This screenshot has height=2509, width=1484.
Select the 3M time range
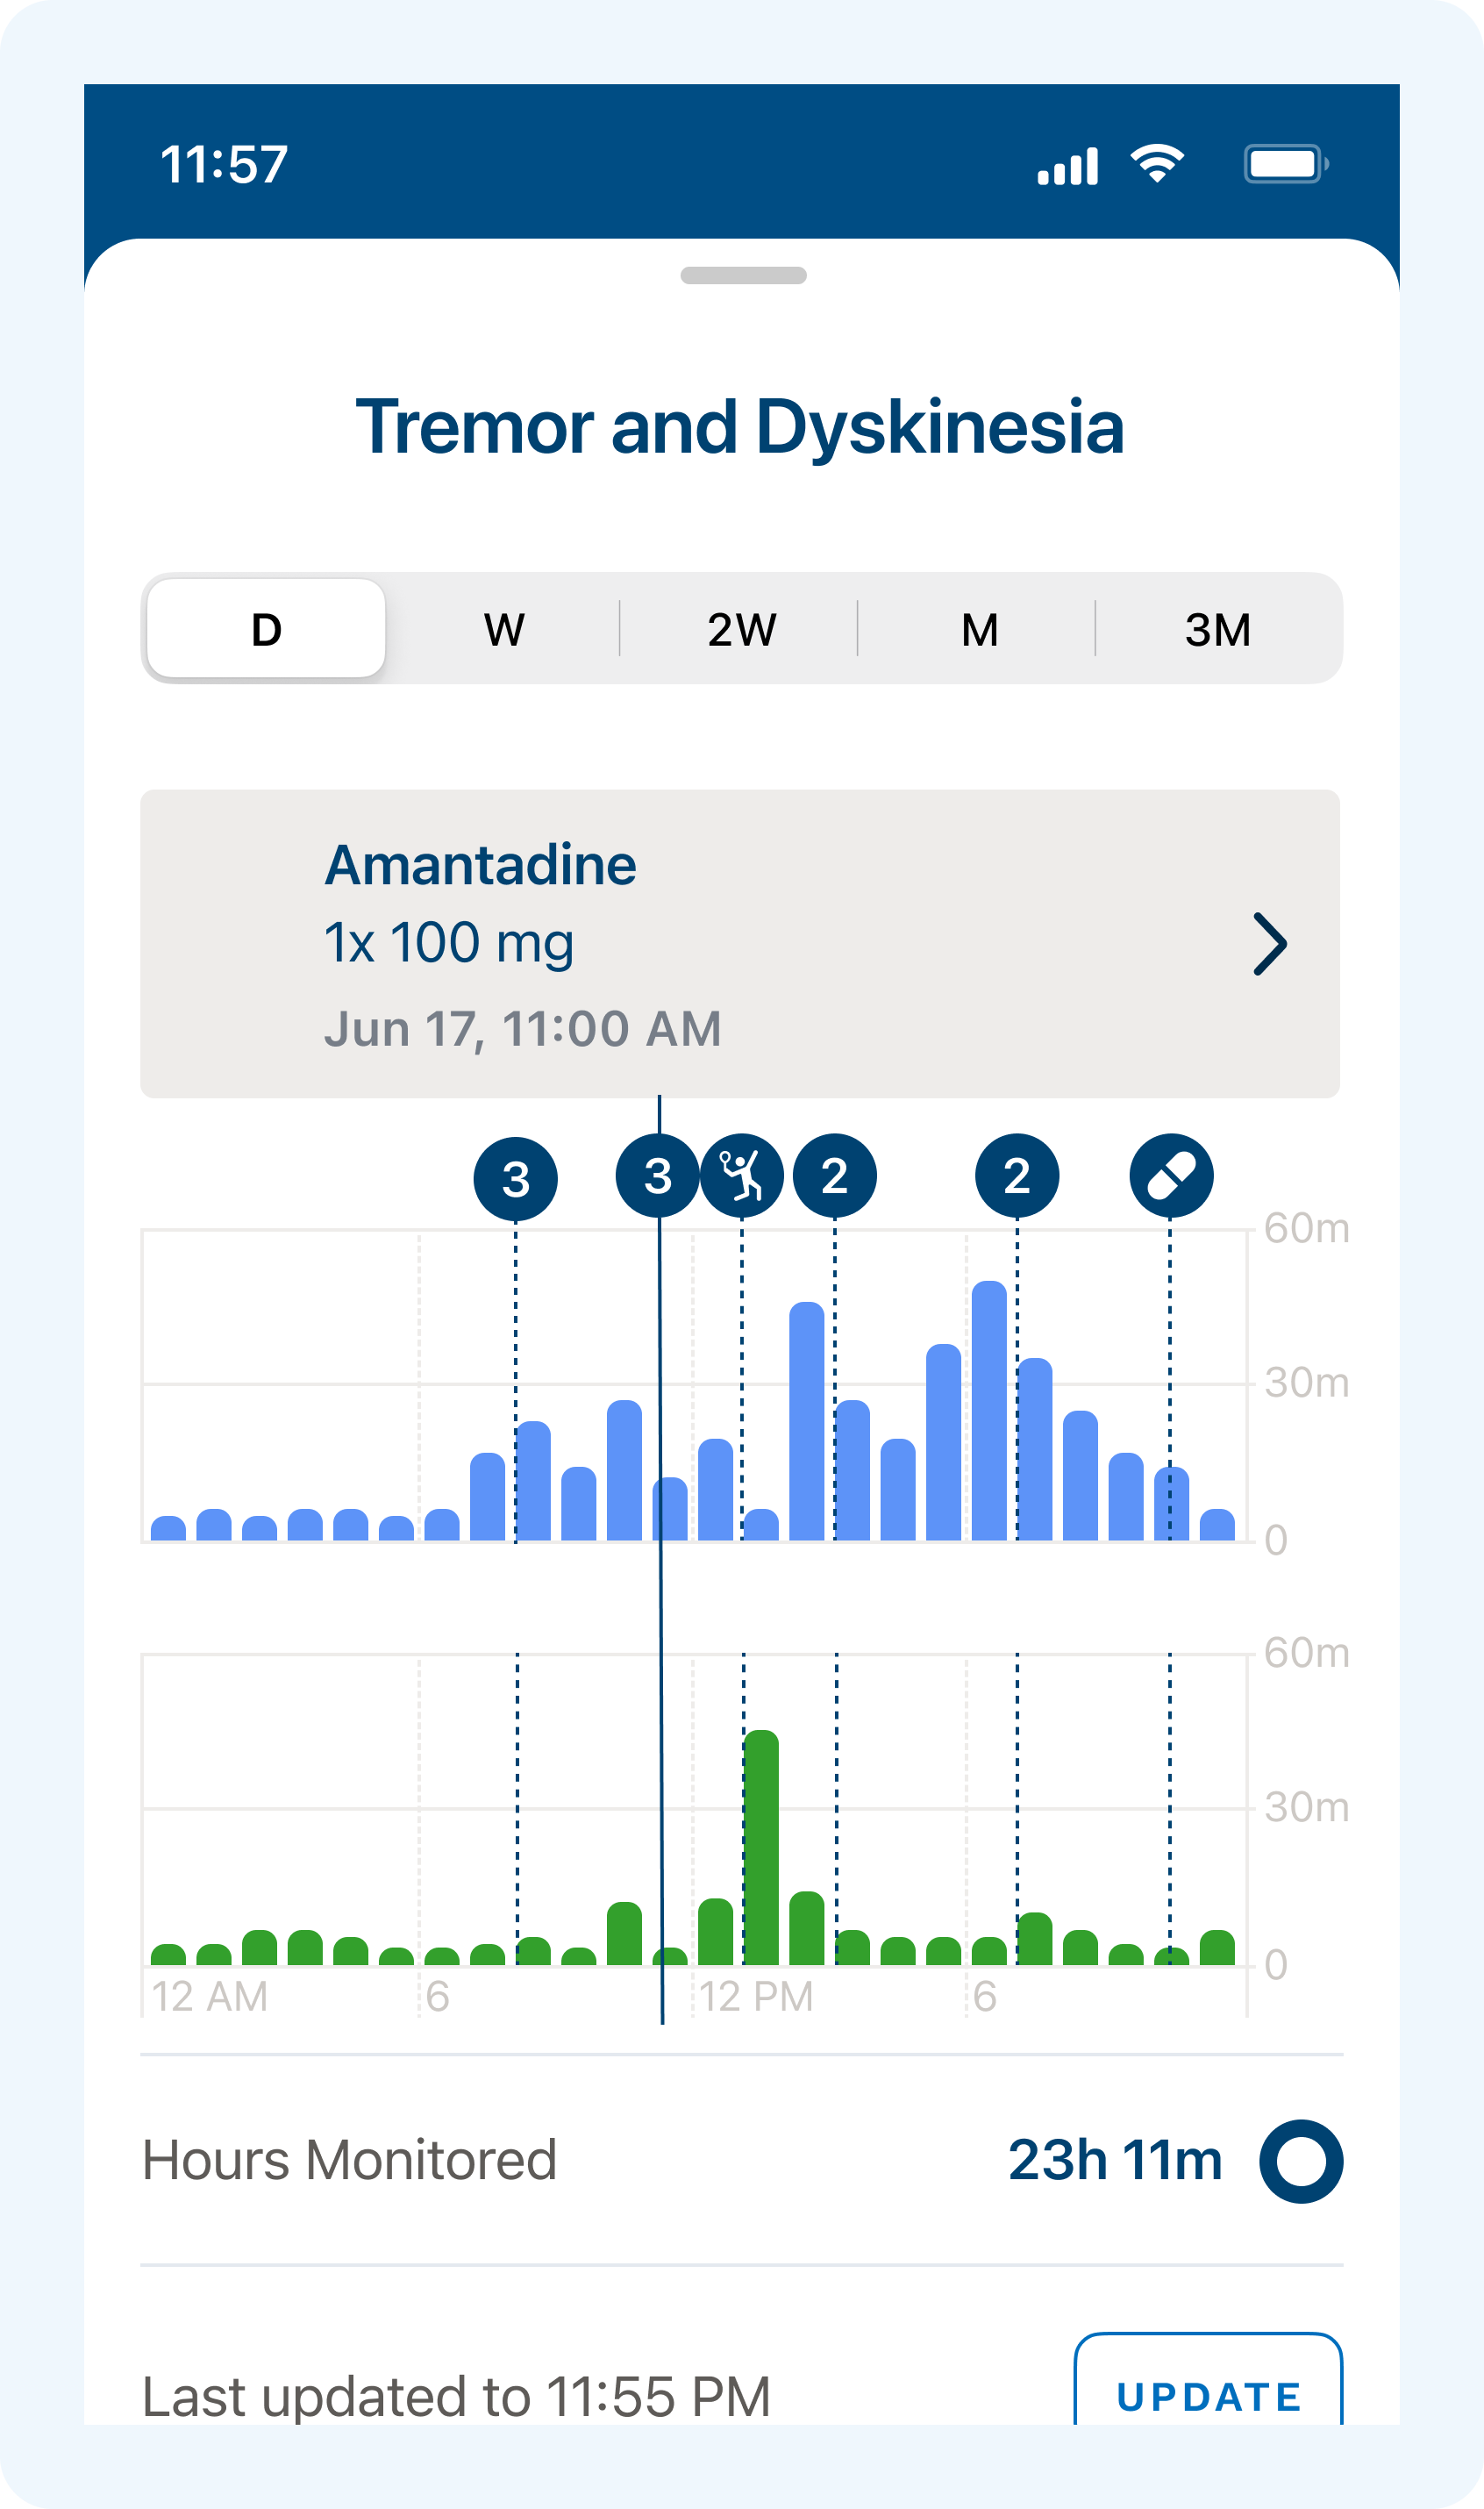(1217, 629)
